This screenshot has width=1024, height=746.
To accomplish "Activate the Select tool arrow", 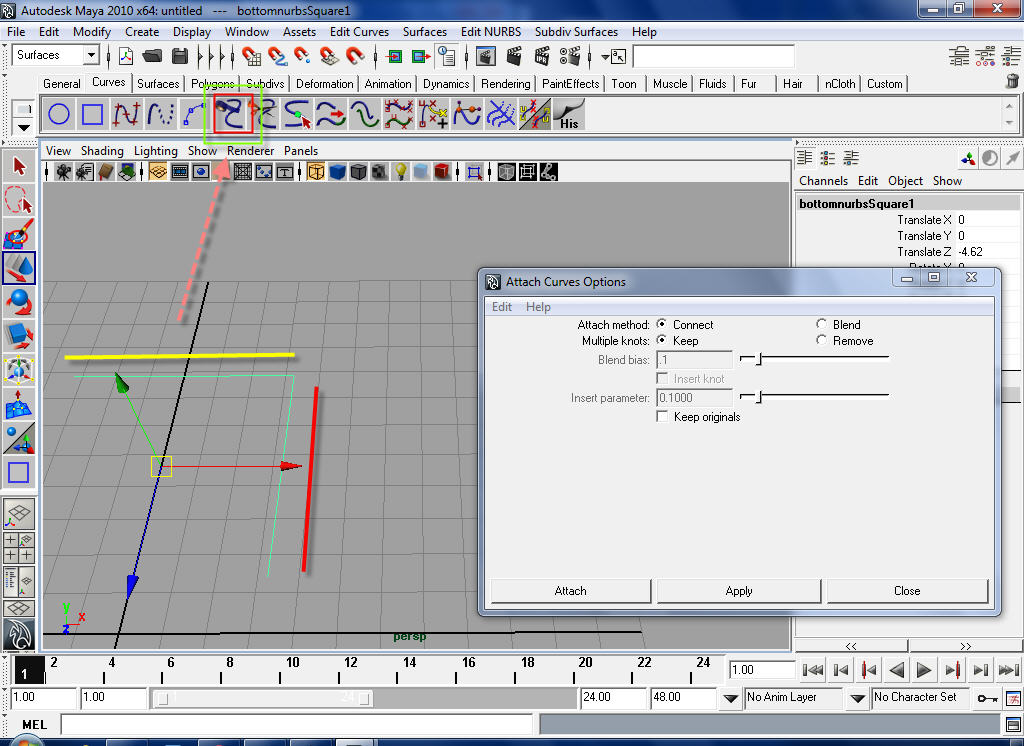I will click(19, 166).
